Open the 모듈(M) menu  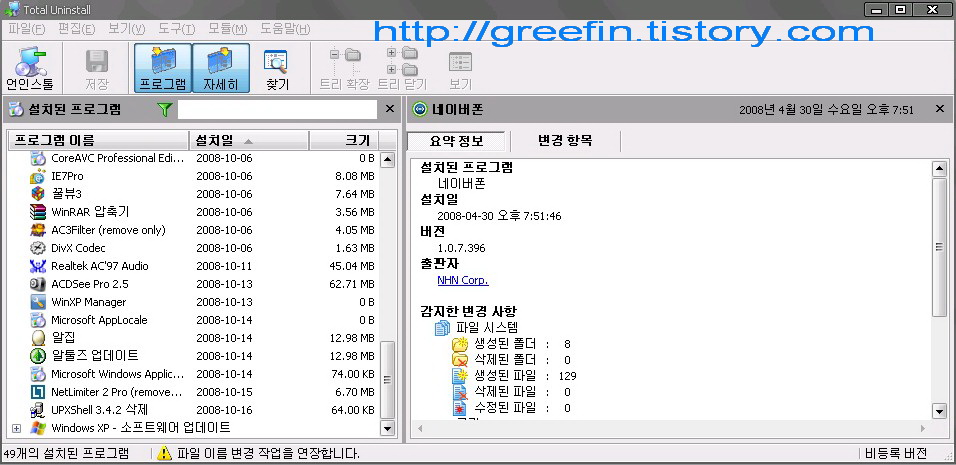coord(227,29)
